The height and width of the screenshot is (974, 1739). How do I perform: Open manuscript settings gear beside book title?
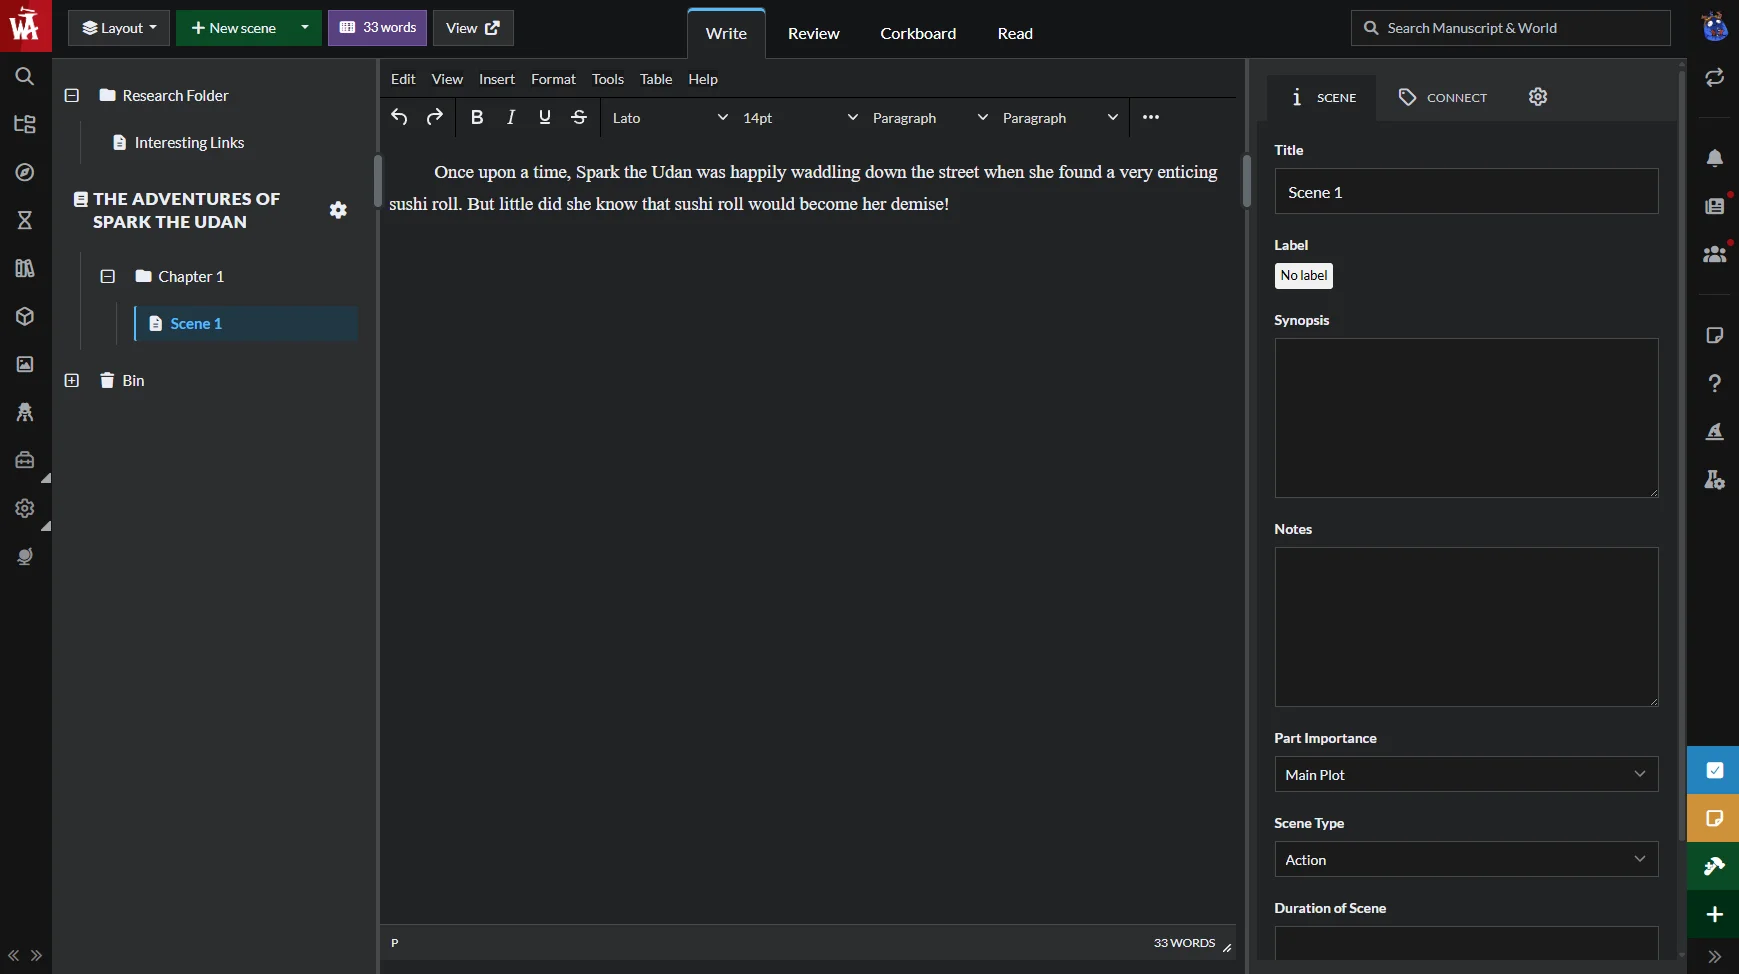coord(338,210)
